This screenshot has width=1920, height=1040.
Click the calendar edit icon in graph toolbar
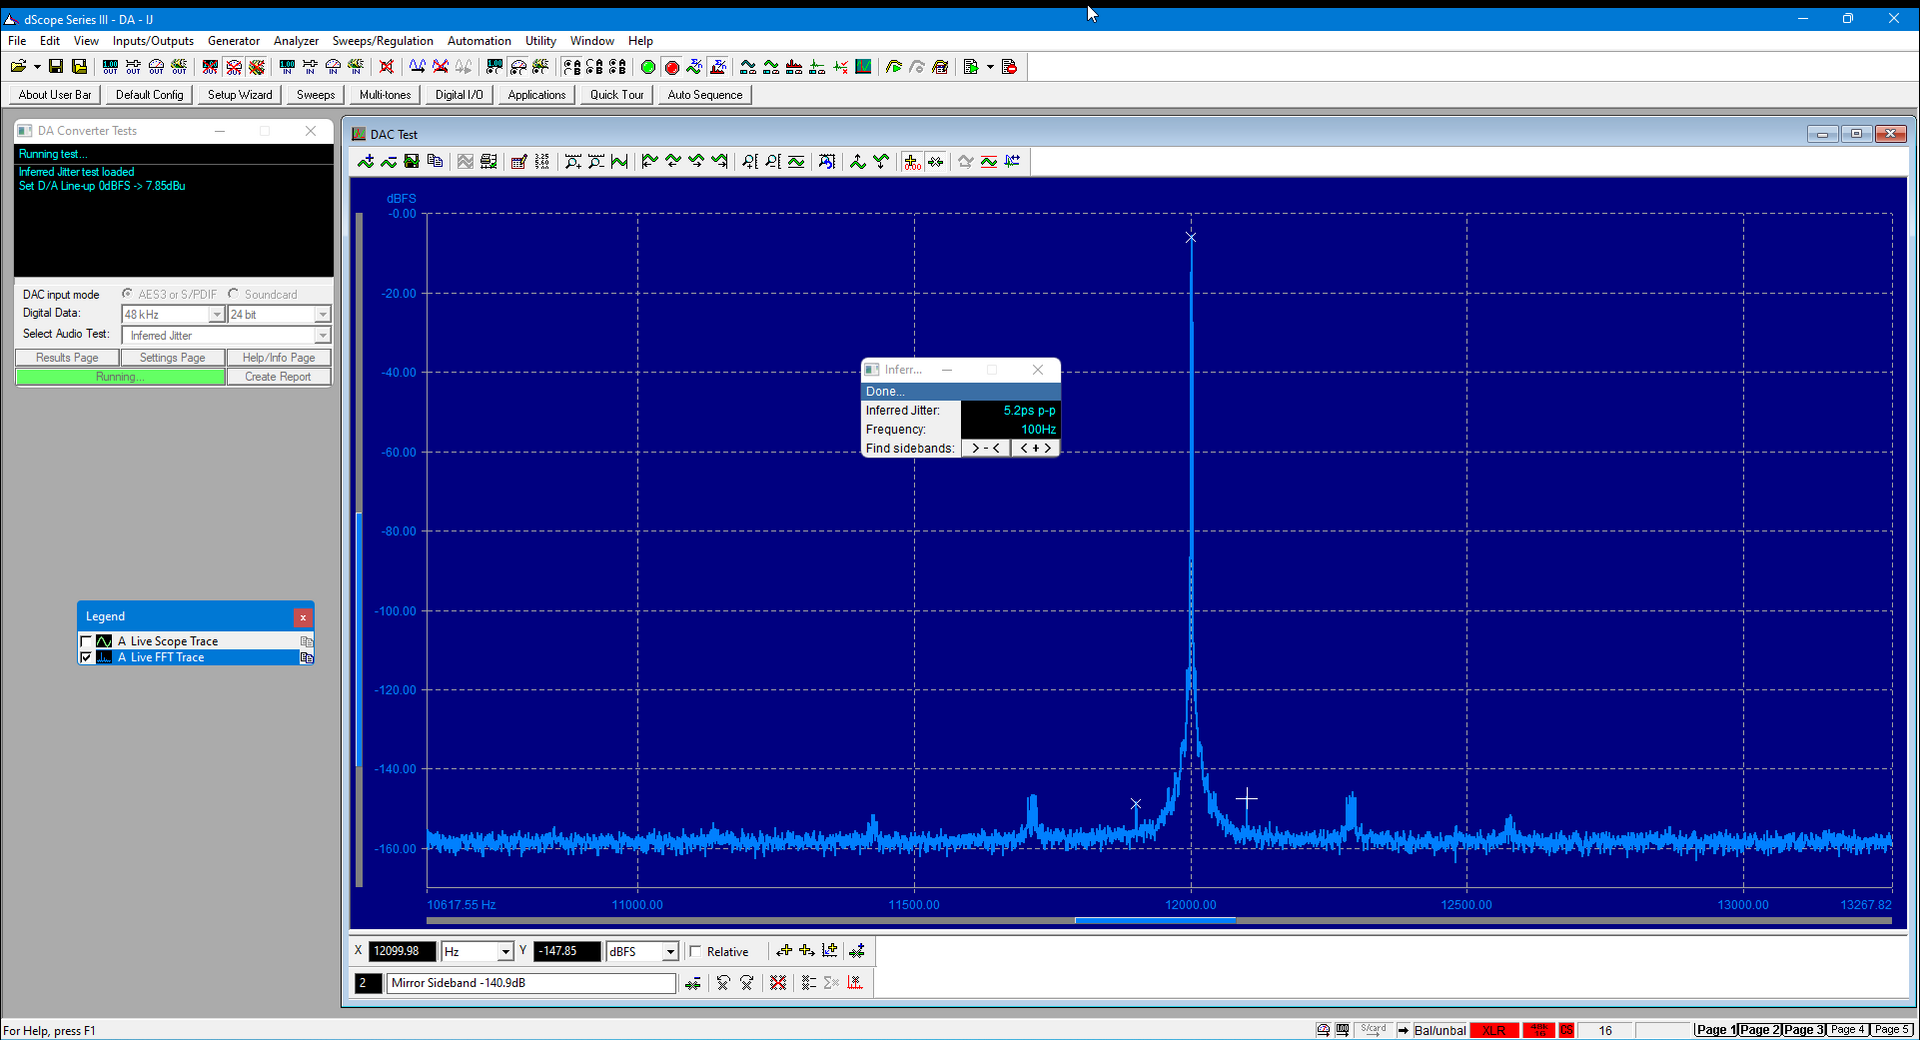coord(518,162)
